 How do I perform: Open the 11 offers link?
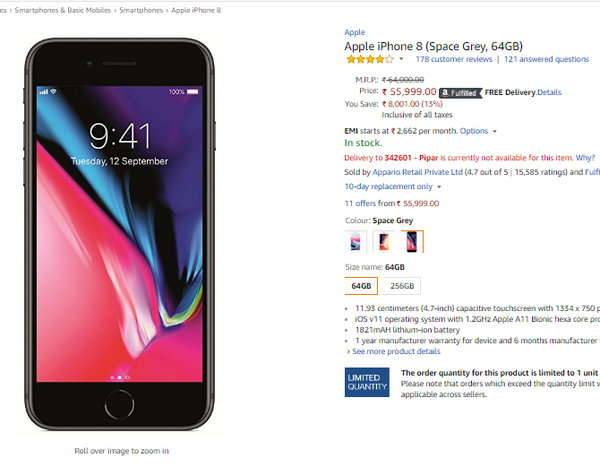point(392,203)
